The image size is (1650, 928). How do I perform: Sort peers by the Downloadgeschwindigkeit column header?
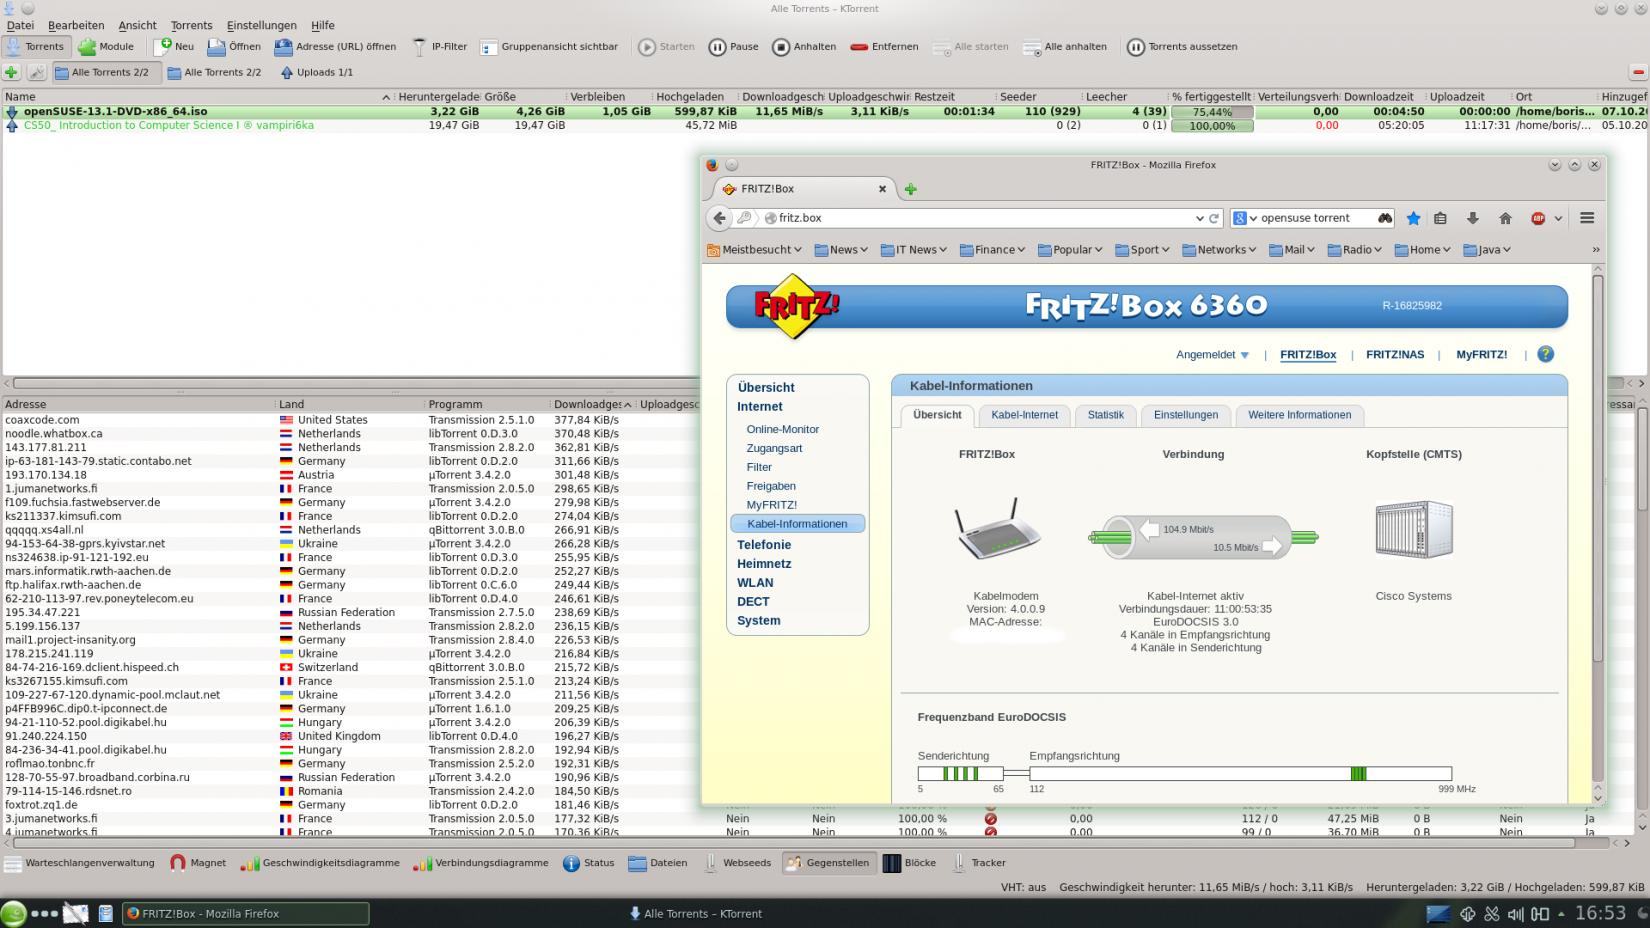[593, 404]
